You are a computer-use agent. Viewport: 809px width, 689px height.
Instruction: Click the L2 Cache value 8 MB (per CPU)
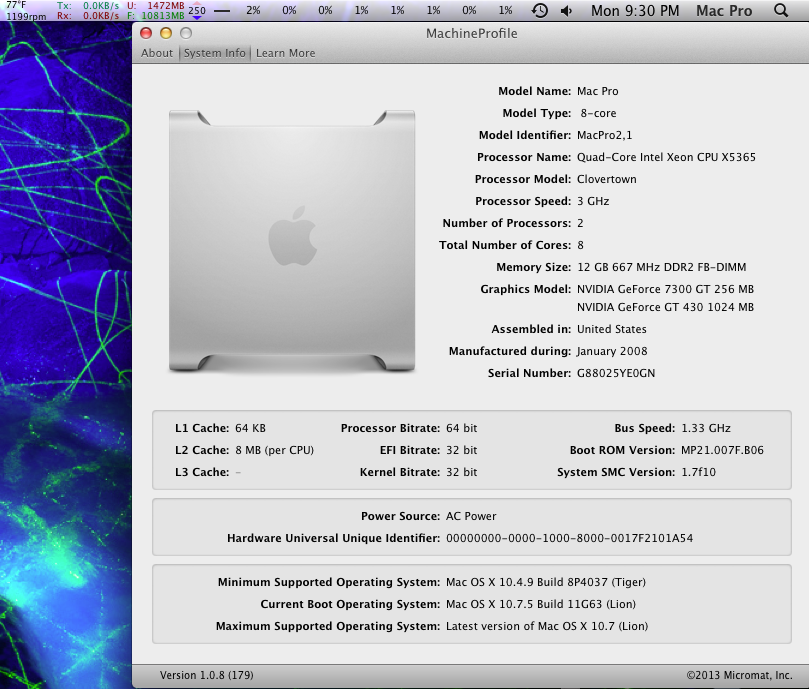click(x=274, y=451)
